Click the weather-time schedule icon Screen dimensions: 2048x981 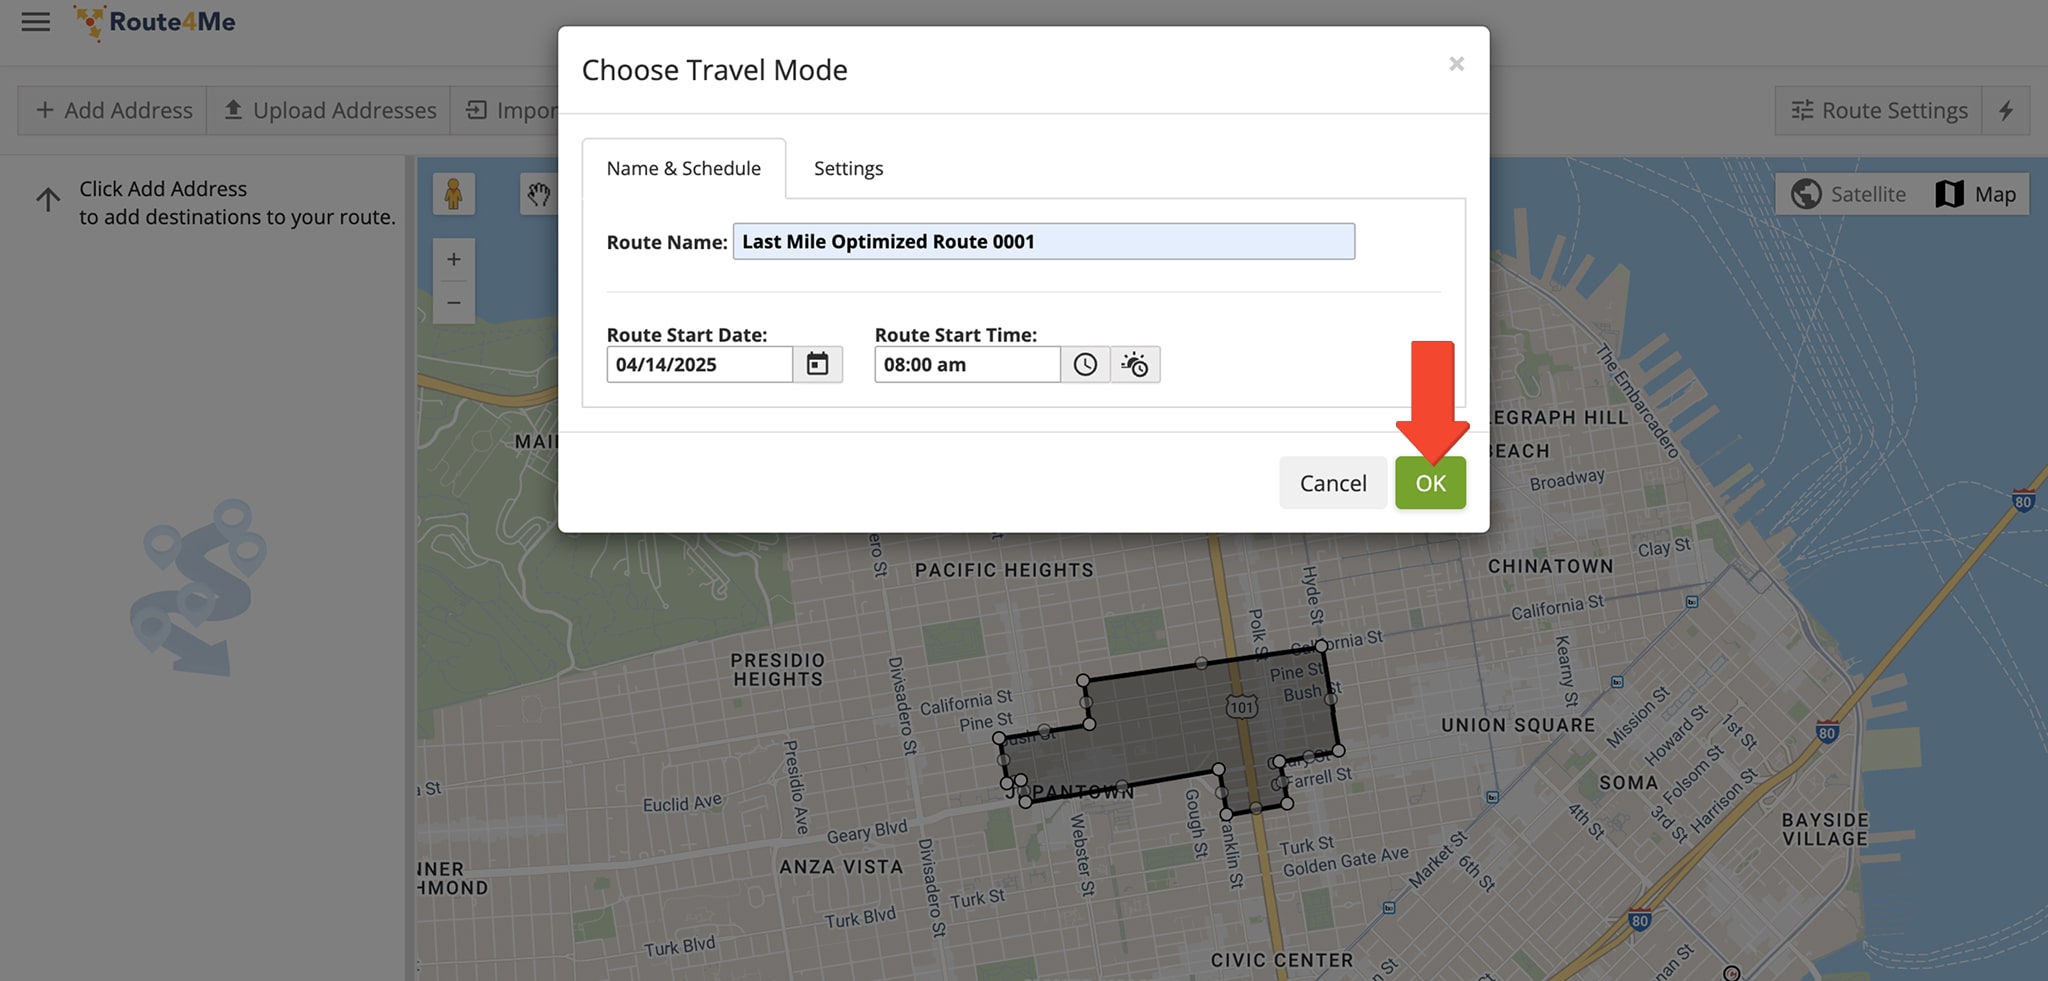[x=1135, y=364]
